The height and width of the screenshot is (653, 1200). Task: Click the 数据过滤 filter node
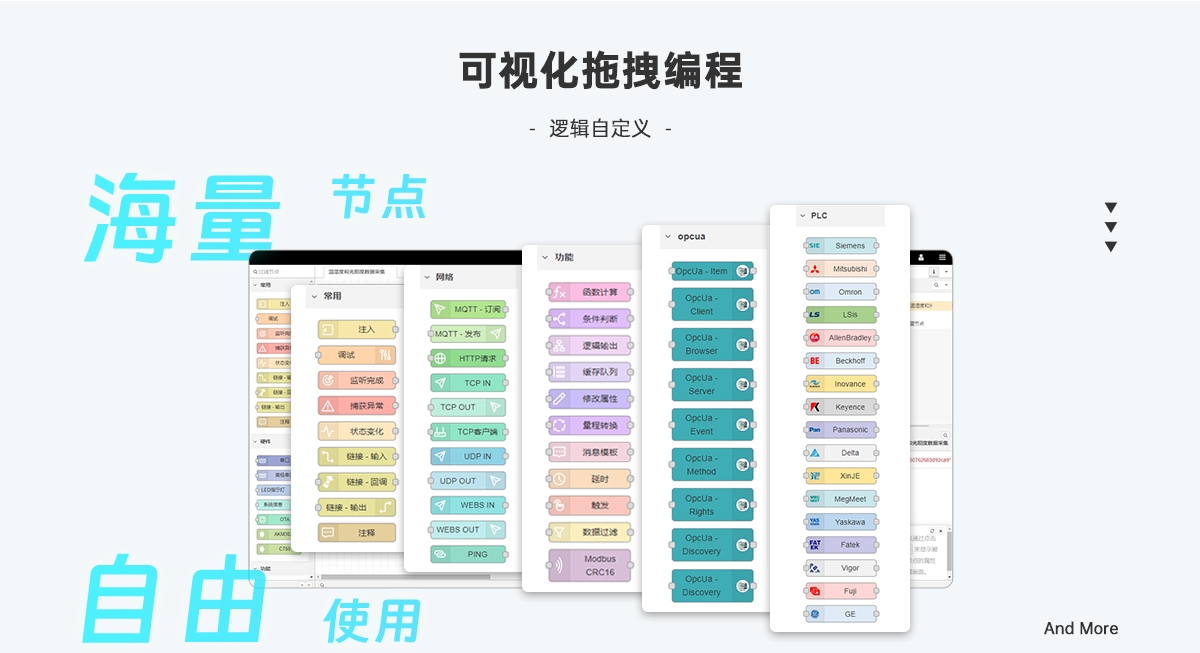point(589,533)
